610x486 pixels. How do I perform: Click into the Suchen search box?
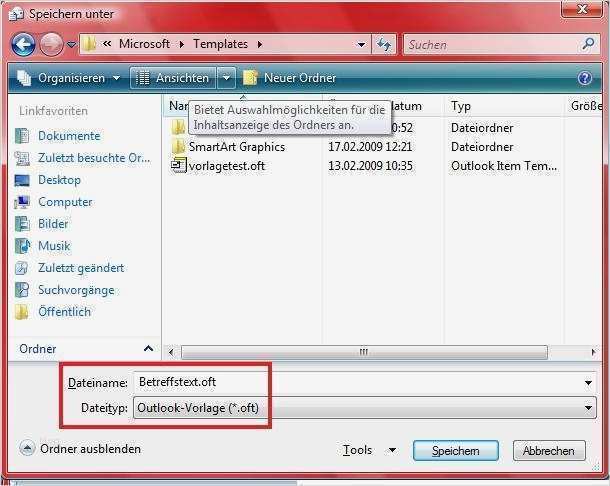[492, 44]
